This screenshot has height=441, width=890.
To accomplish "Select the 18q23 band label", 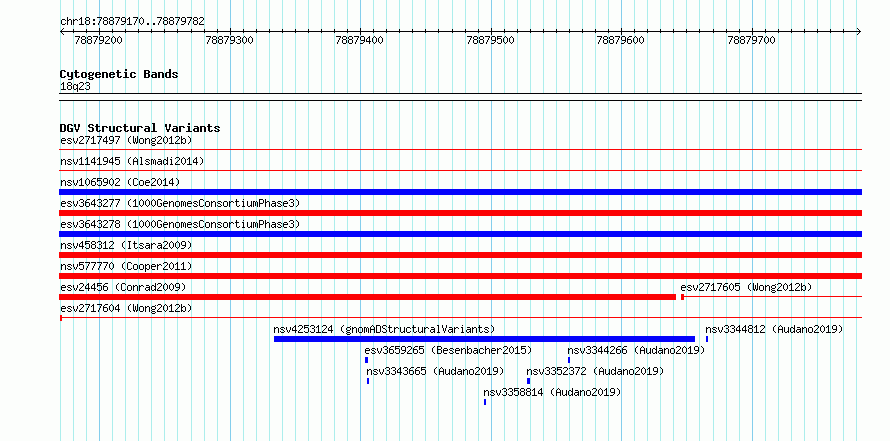I will pos(75,87).
